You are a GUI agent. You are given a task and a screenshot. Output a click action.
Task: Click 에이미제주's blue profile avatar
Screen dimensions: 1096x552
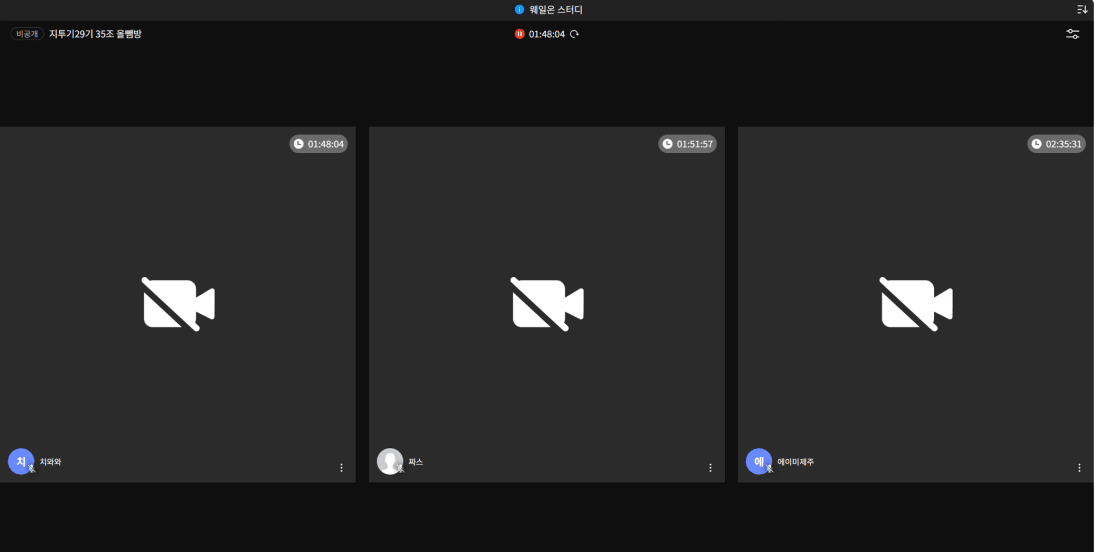click(x=758, y=461)
